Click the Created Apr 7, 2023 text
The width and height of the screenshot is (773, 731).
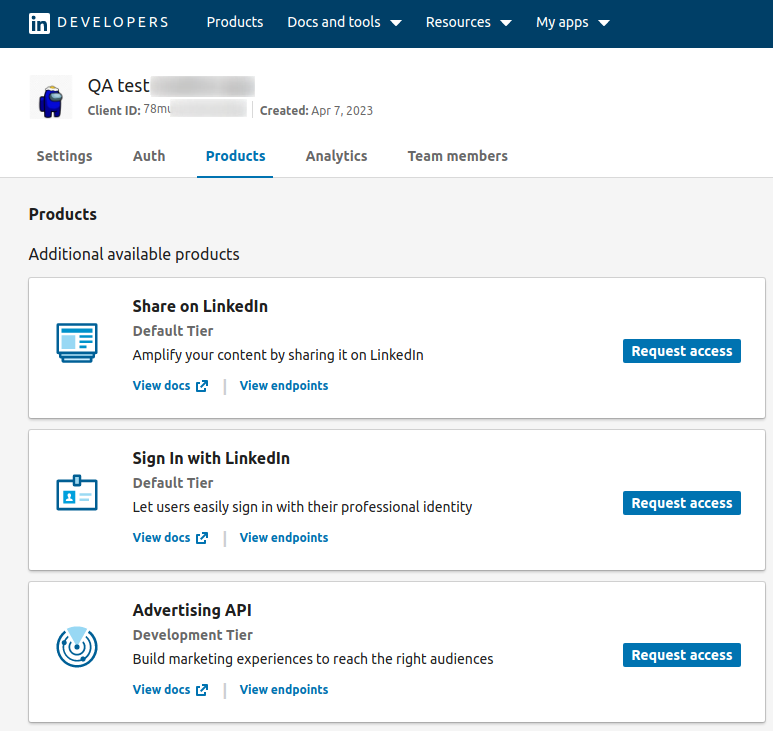[316, 110]
